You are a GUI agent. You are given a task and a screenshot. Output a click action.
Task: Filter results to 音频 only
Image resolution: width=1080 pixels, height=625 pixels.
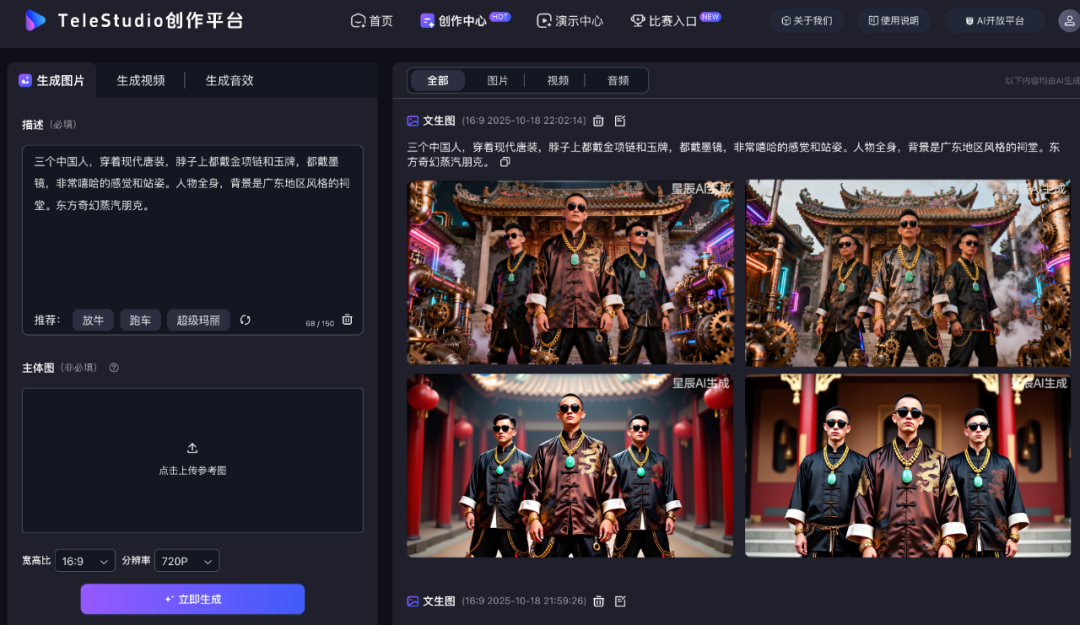coord(618,80)
